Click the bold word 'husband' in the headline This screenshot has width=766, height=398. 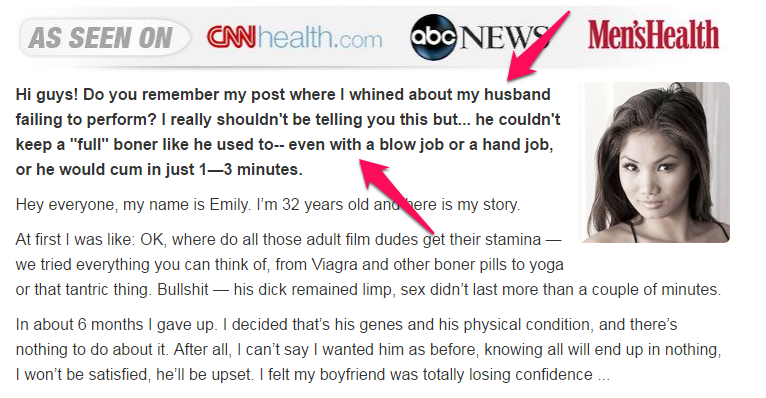[x=517, y=94]
